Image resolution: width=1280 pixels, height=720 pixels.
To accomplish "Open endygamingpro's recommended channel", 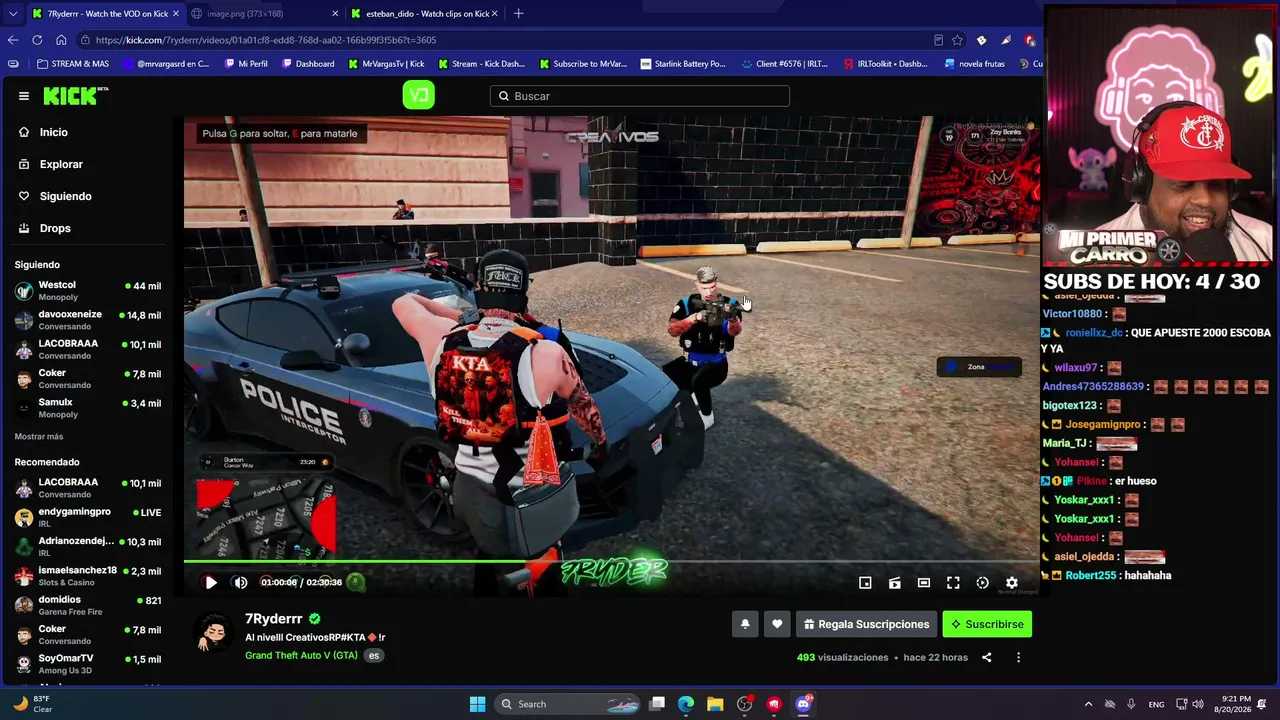I will click(88, 518).
